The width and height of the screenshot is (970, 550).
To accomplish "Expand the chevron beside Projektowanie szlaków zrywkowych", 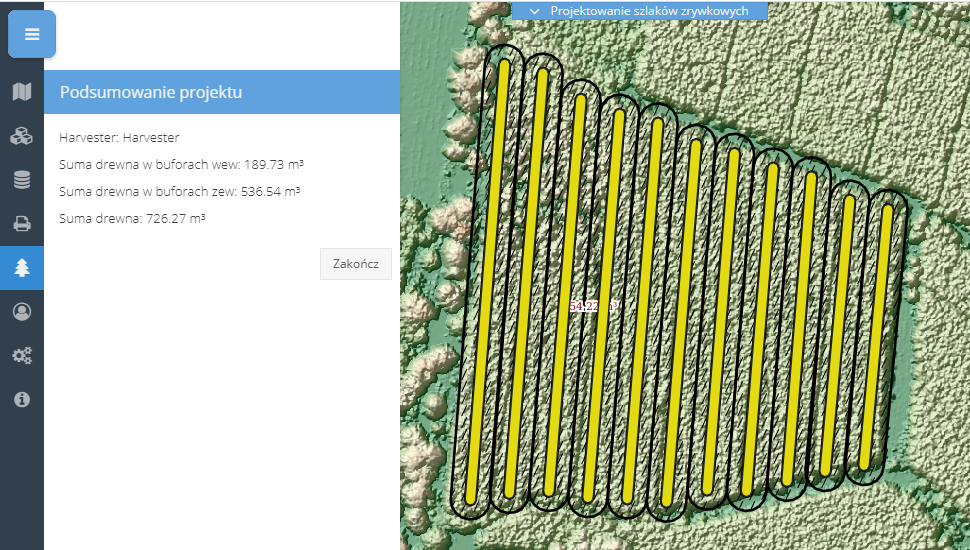I will 534,11.
